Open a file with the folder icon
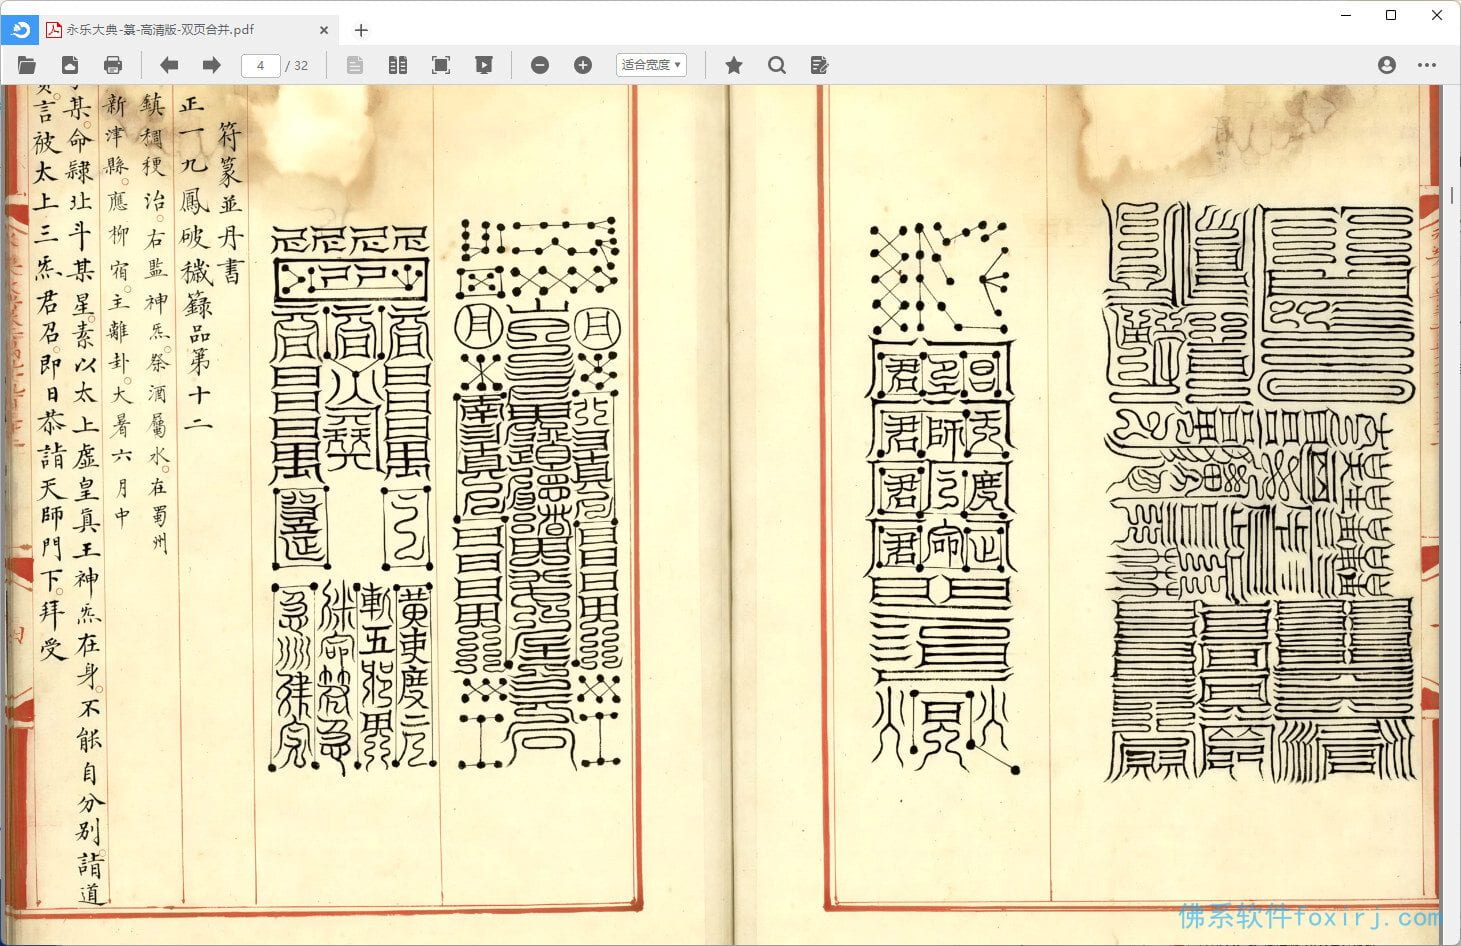The height and width of the screenshot is (946, 1461). pos(27,65)
